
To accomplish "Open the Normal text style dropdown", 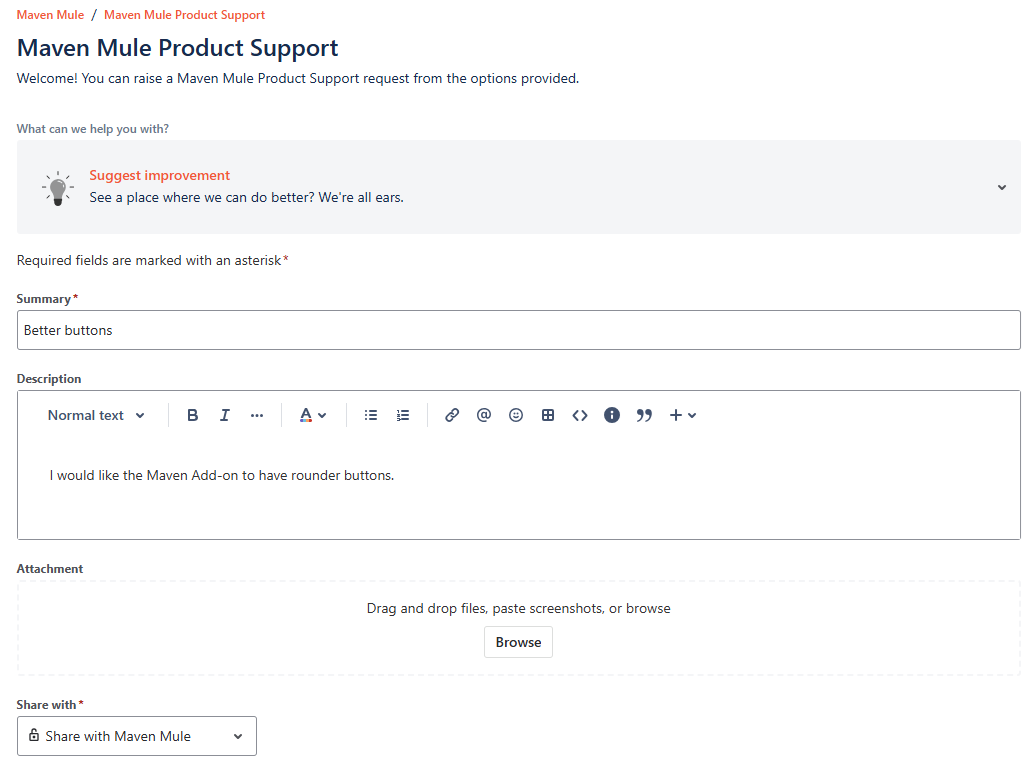I will 96,415.
